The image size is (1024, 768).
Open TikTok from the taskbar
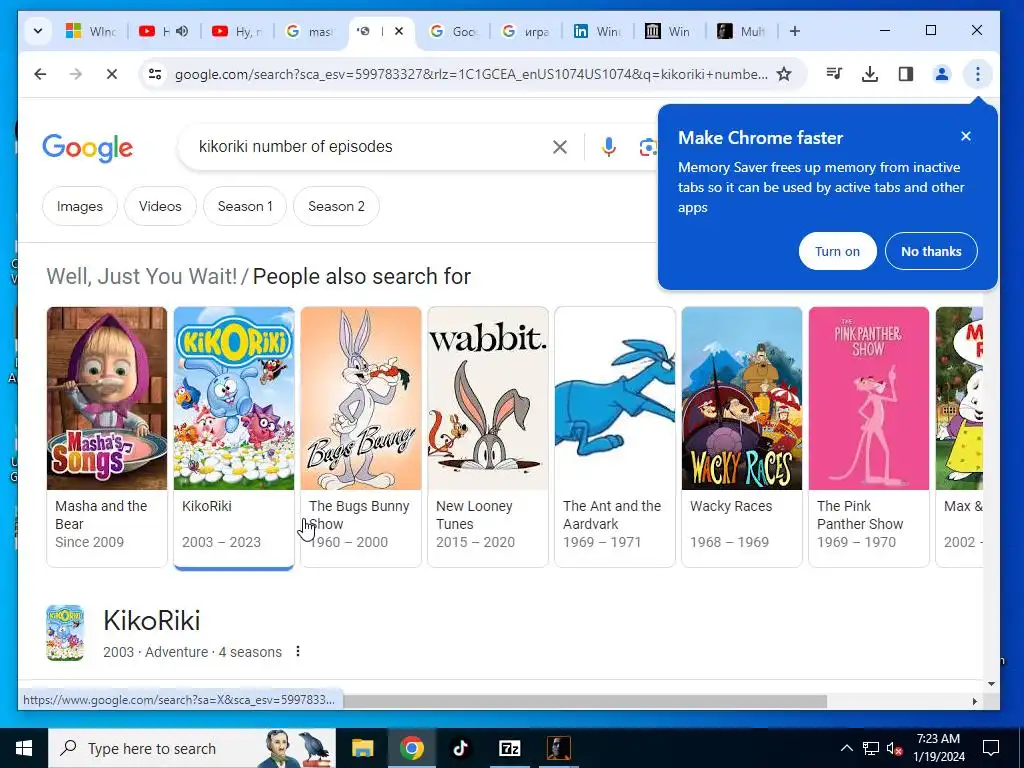460,748
